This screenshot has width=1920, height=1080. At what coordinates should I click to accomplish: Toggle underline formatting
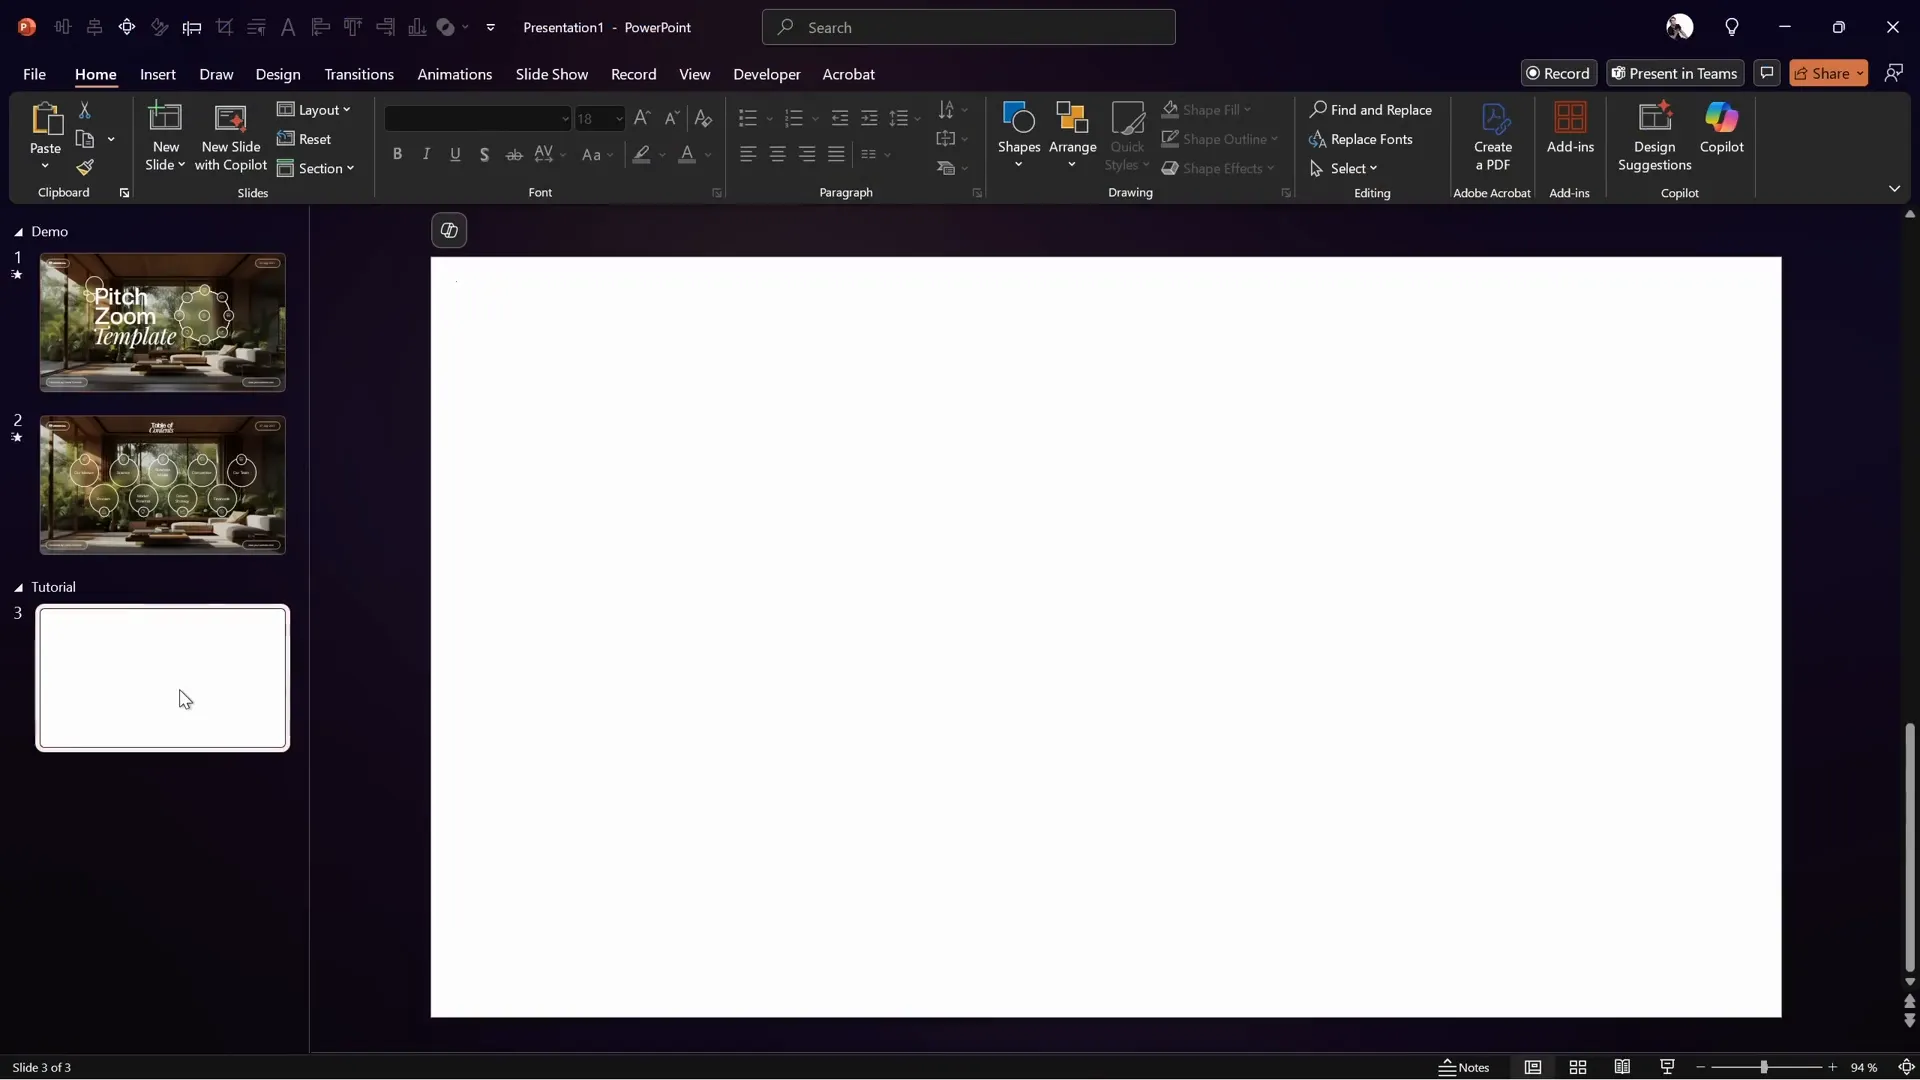[456, 155]
